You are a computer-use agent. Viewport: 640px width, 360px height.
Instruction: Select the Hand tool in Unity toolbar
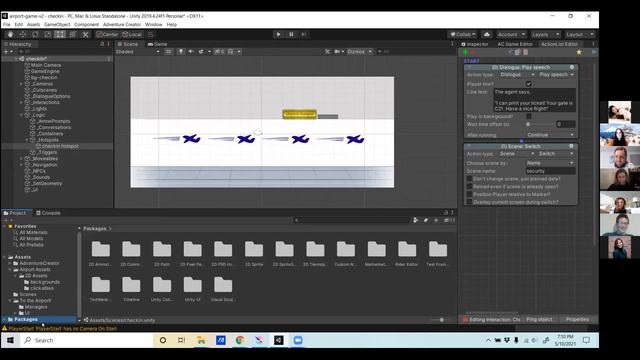point(10,35)
